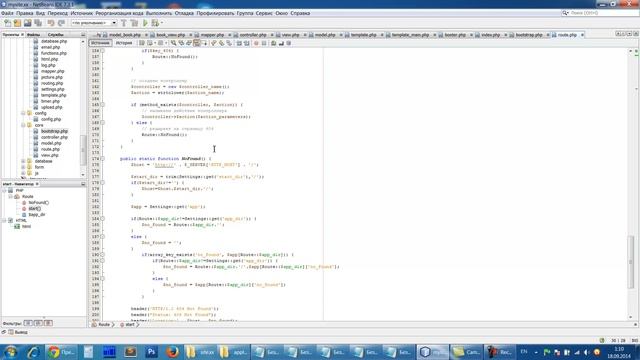Switch to the Файлы panel tab
The height and width of the screenshot is (360, 640).
[x=33, y=35]
